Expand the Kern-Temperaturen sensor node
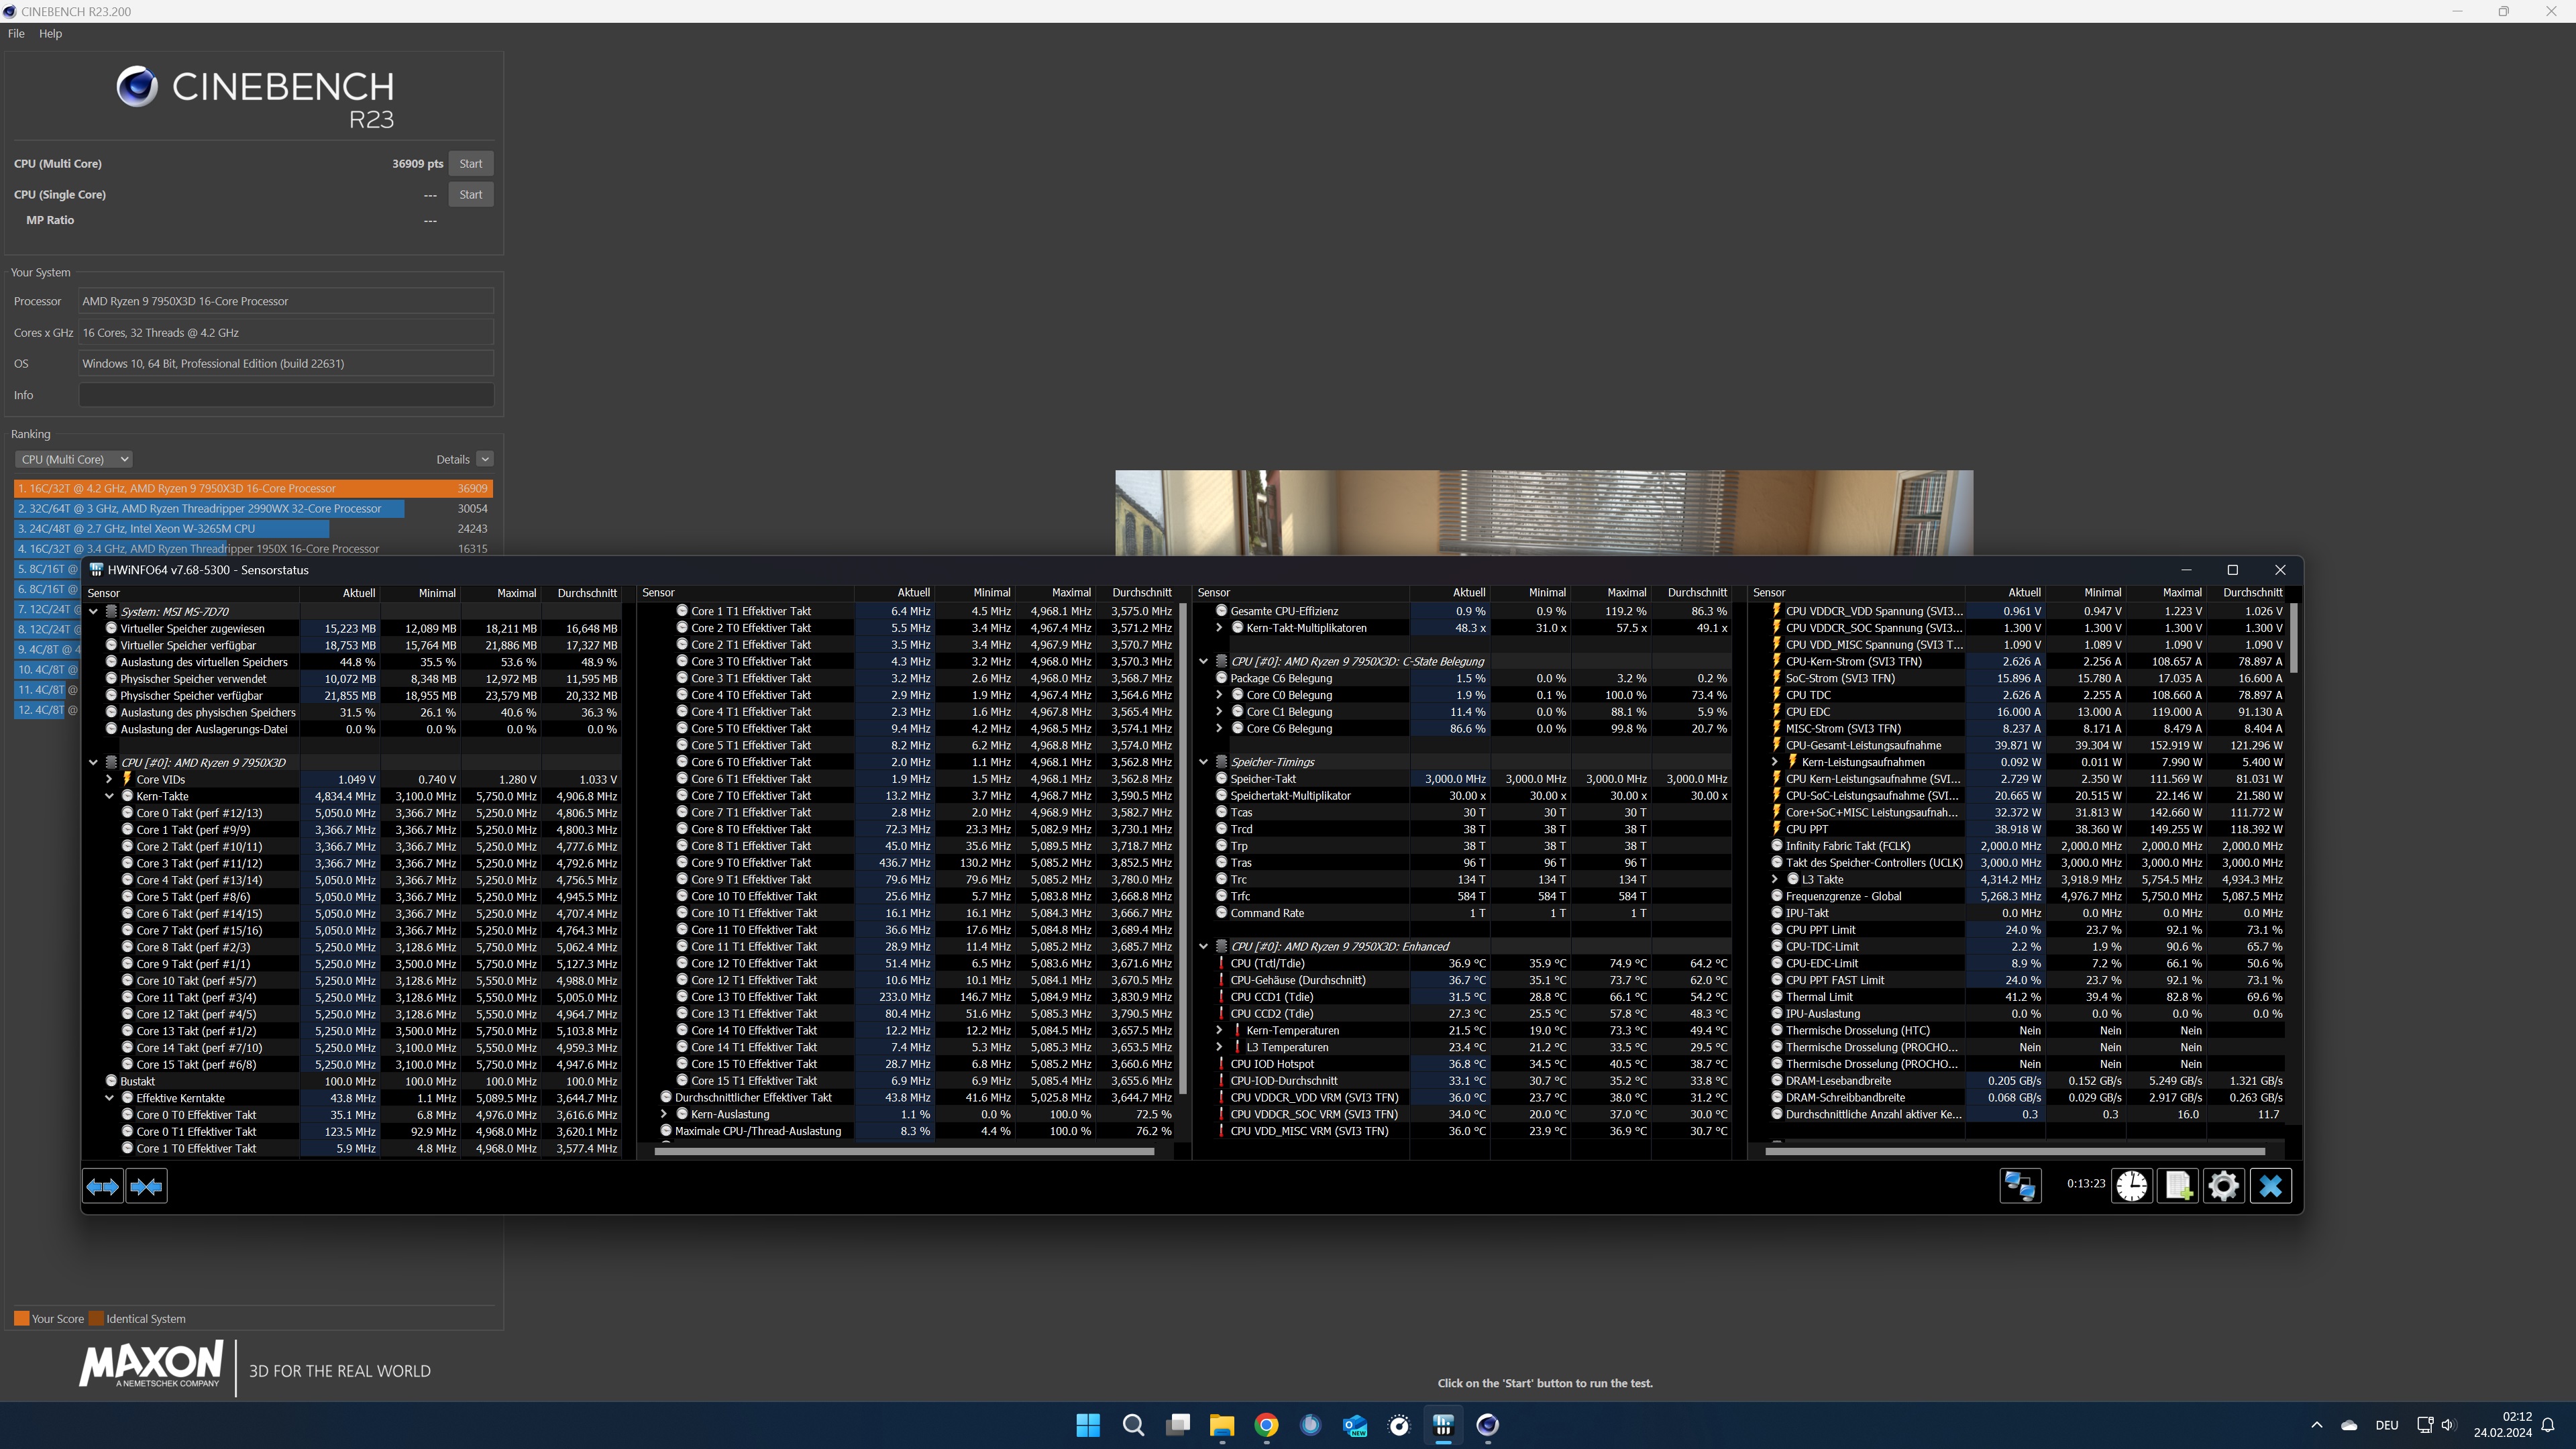 click(1220, 1030)
